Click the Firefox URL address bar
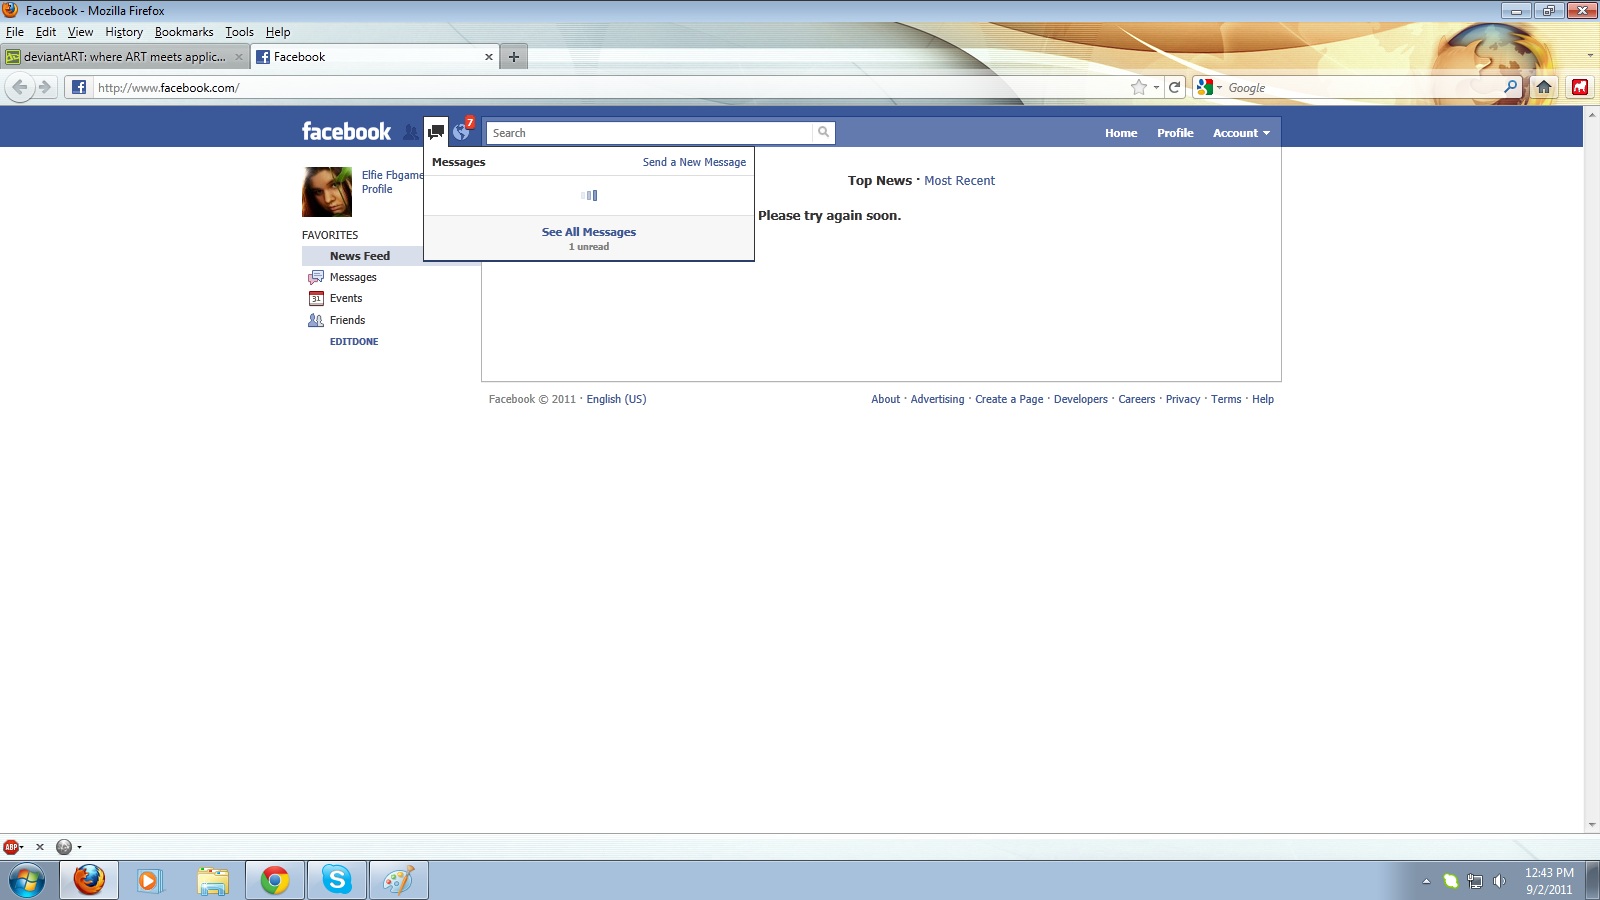Screen dimensions: 1600x900 (610, 87)
